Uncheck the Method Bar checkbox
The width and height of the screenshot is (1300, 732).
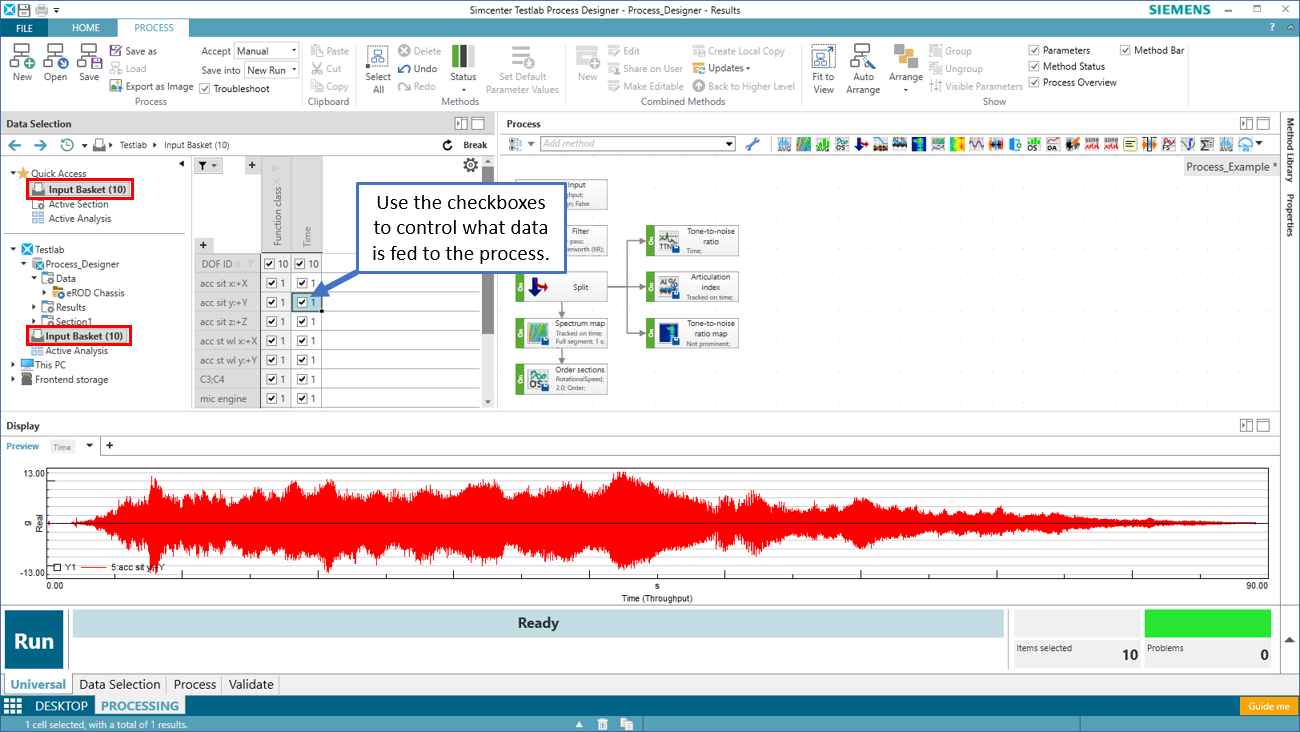tap(1125, 50)
